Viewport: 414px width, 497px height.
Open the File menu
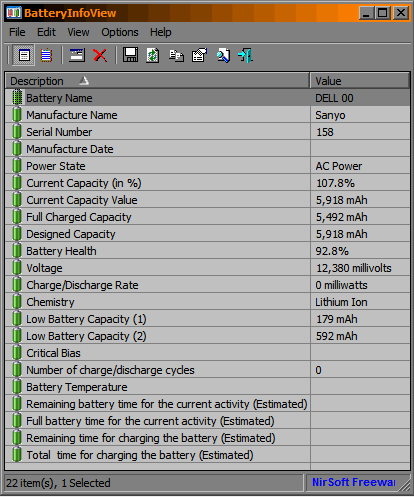tap(17, 32)
